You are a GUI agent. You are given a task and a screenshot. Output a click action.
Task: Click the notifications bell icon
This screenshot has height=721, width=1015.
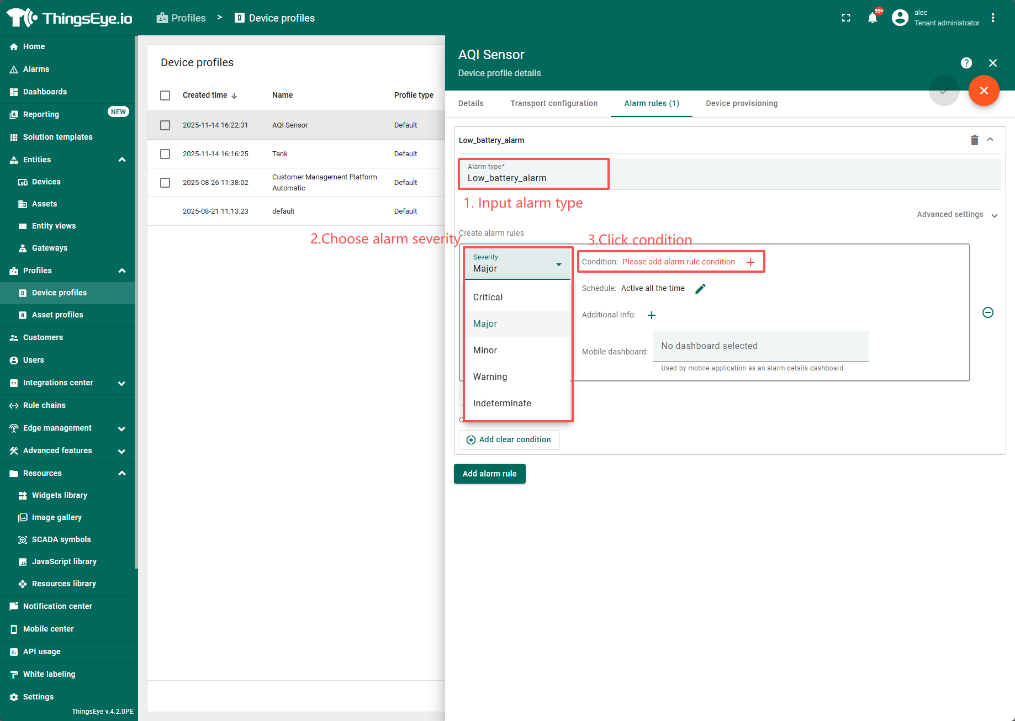872,18
